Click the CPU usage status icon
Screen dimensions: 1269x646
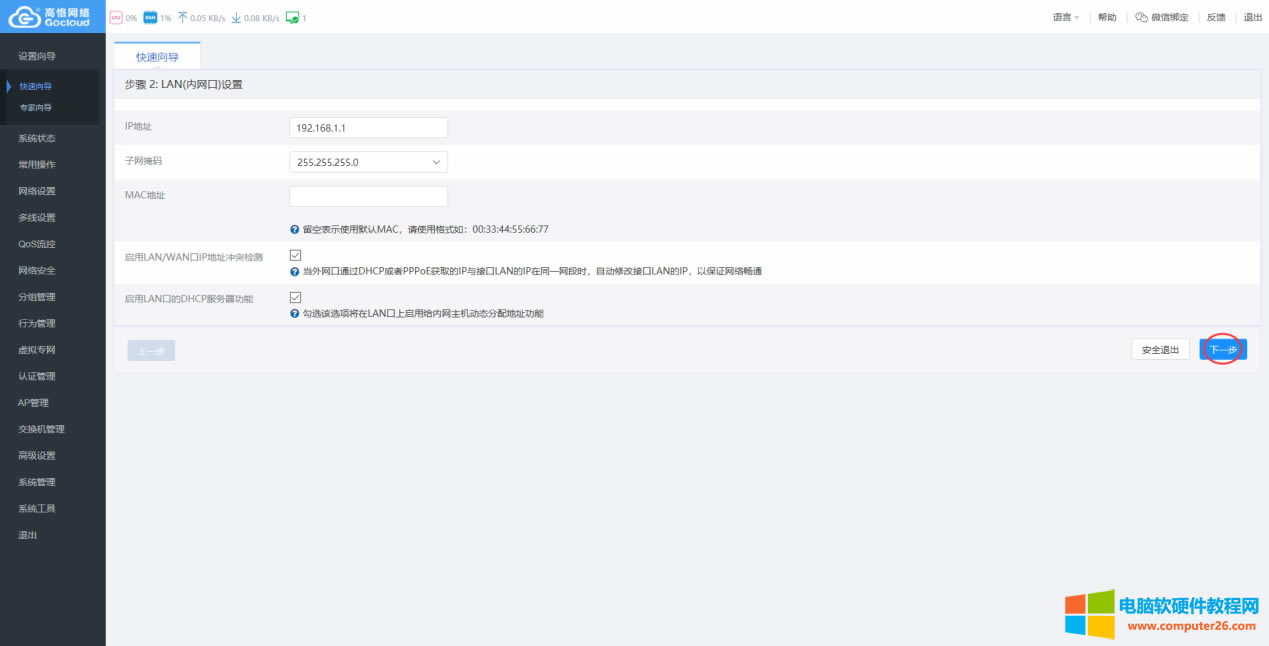click(115, 17)
